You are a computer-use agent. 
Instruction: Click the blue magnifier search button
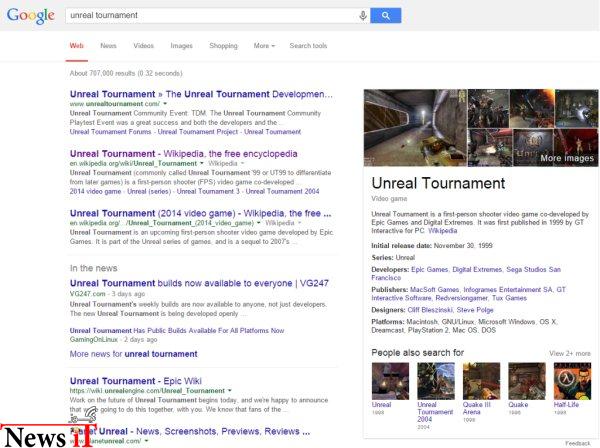[386, 16]
